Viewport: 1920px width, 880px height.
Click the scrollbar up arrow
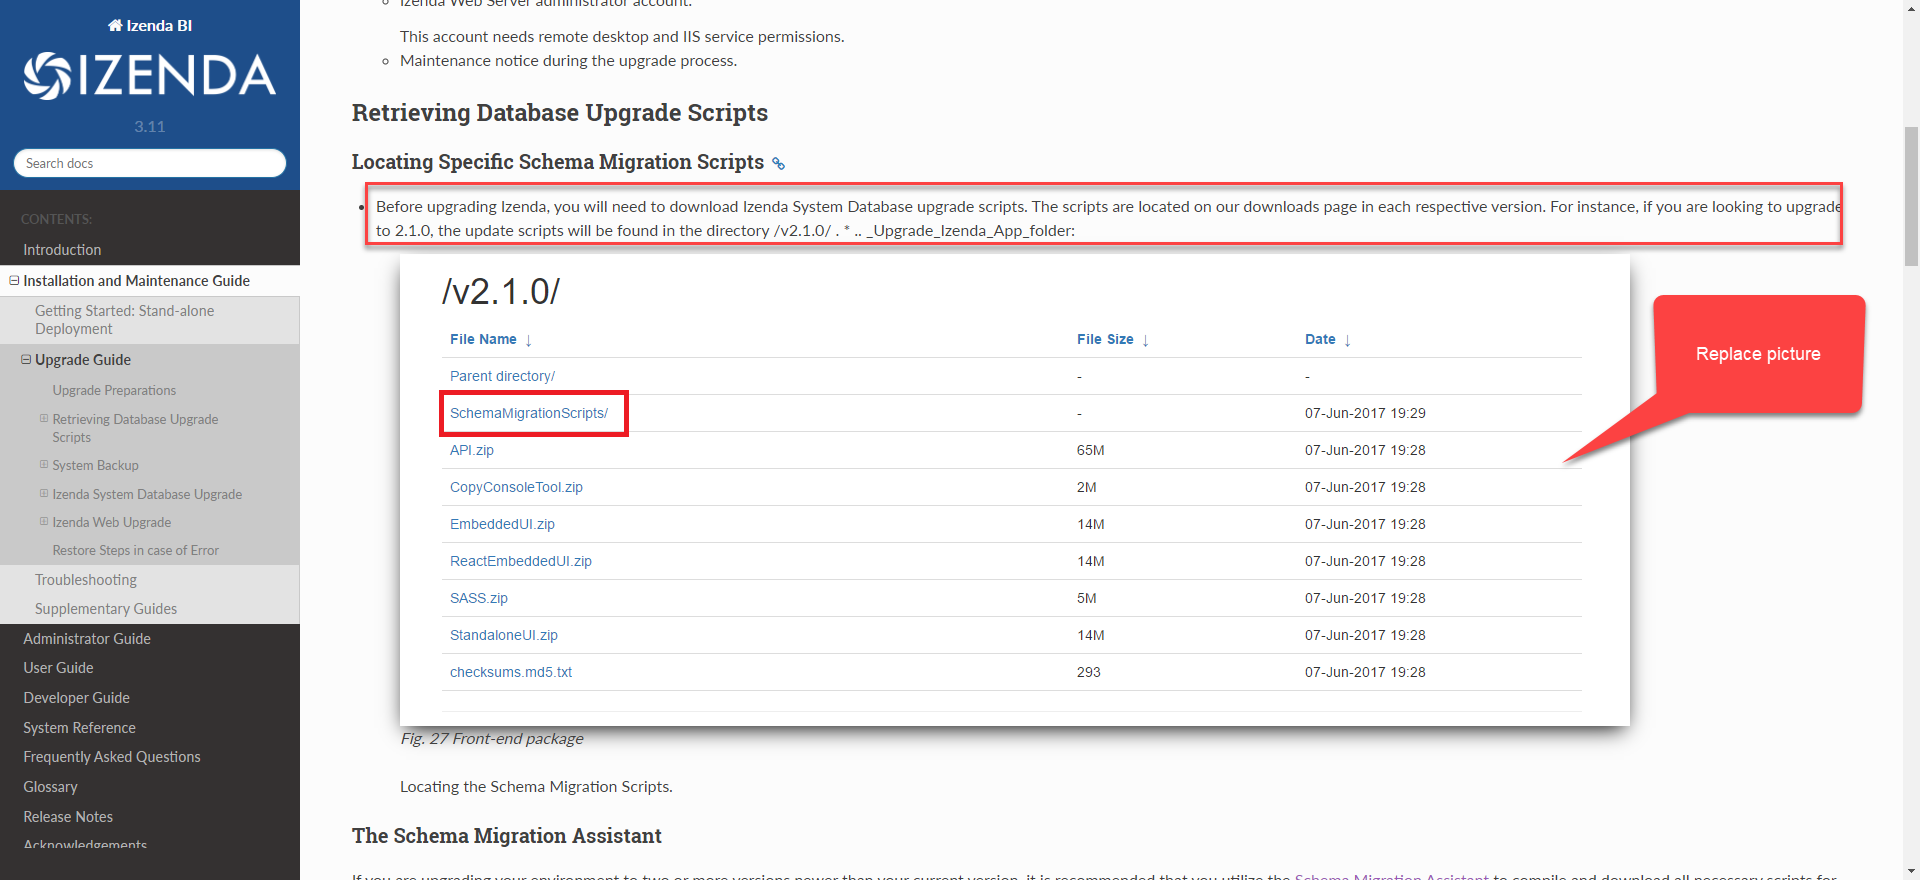pyautogui.click(x=1911, y=7)
